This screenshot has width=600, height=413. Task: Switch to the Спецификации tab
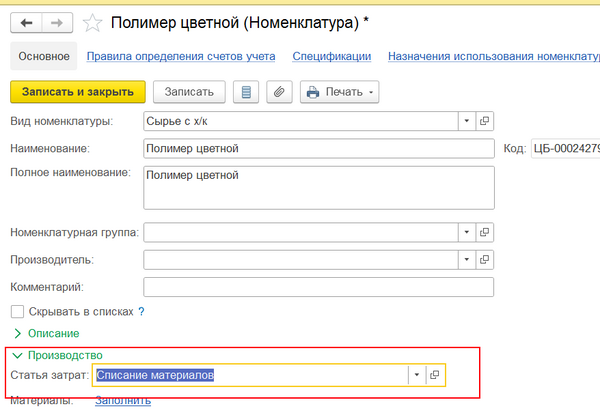pos(332,57)
